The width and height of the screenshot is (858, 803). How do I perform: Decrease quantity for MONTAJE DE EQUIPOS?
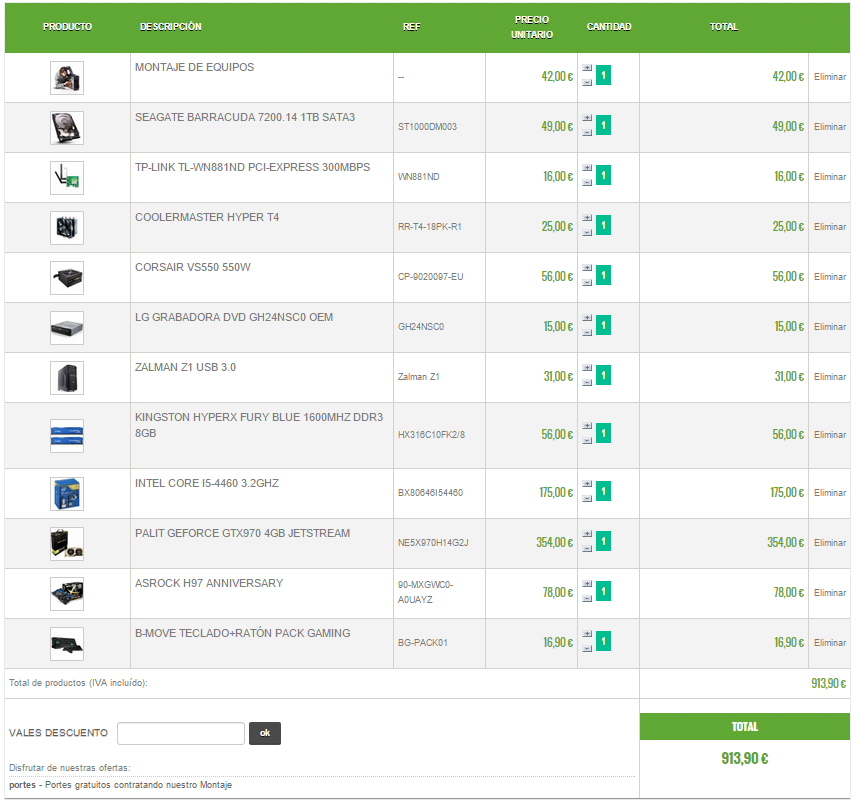(587, 83)
